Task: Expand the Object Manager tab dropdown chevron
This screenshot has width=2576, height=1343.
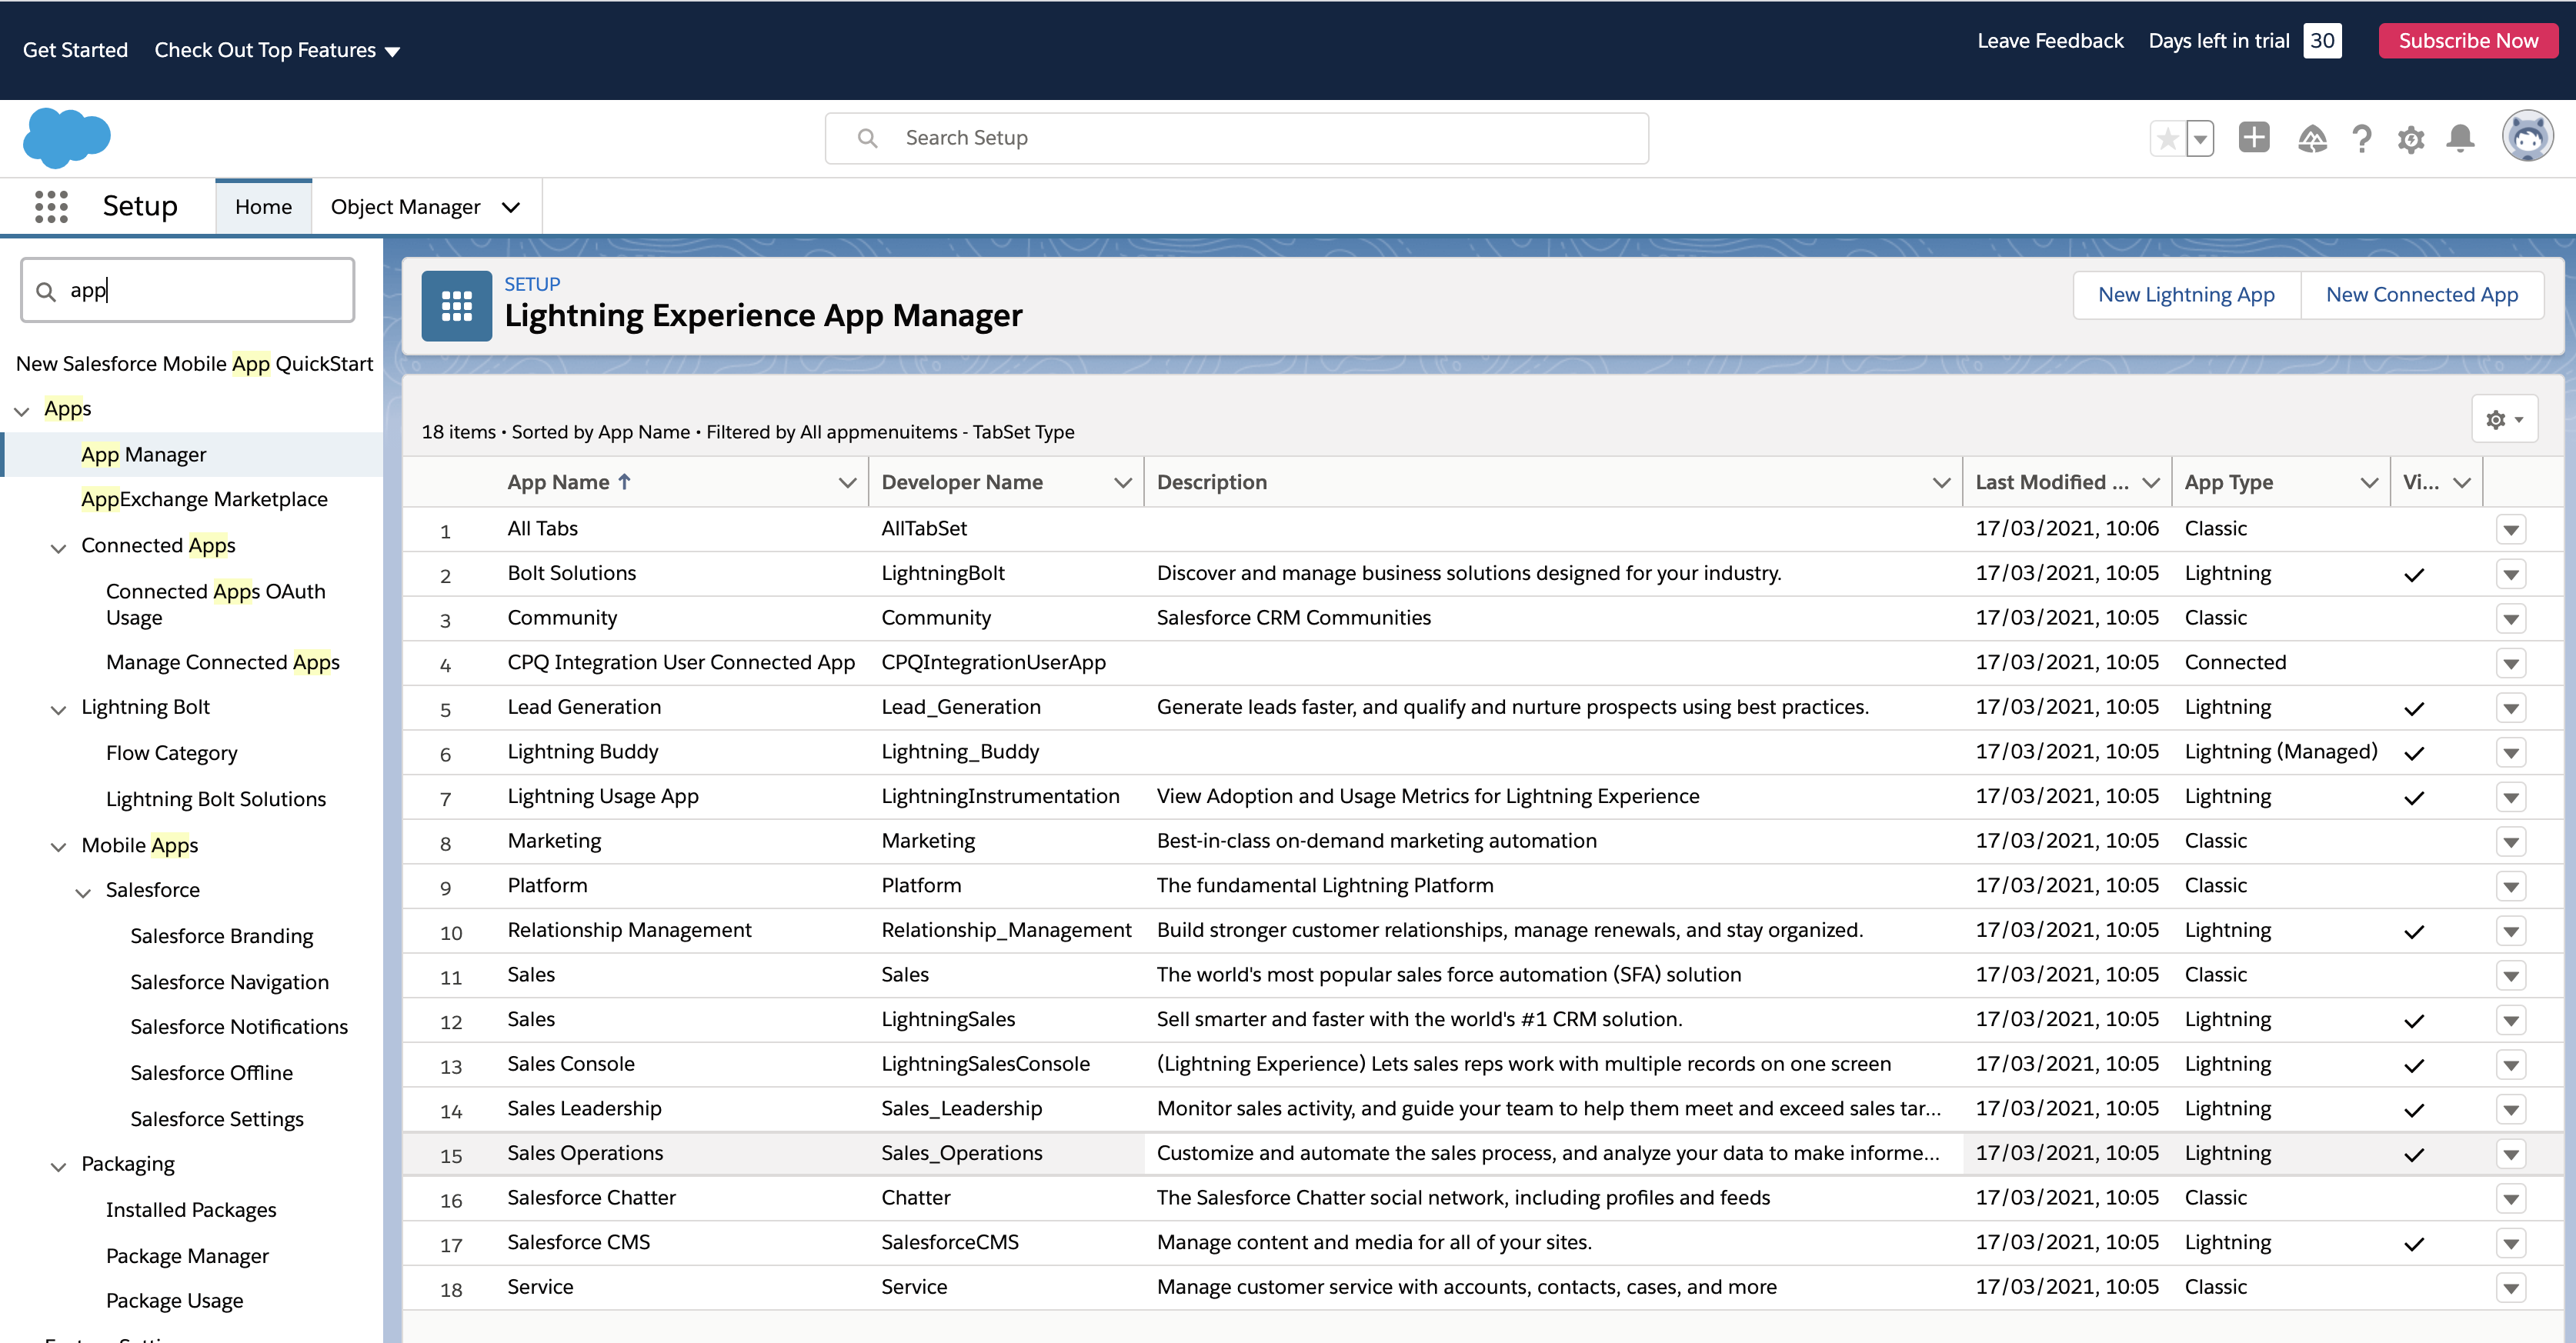Action: (511, 207)
